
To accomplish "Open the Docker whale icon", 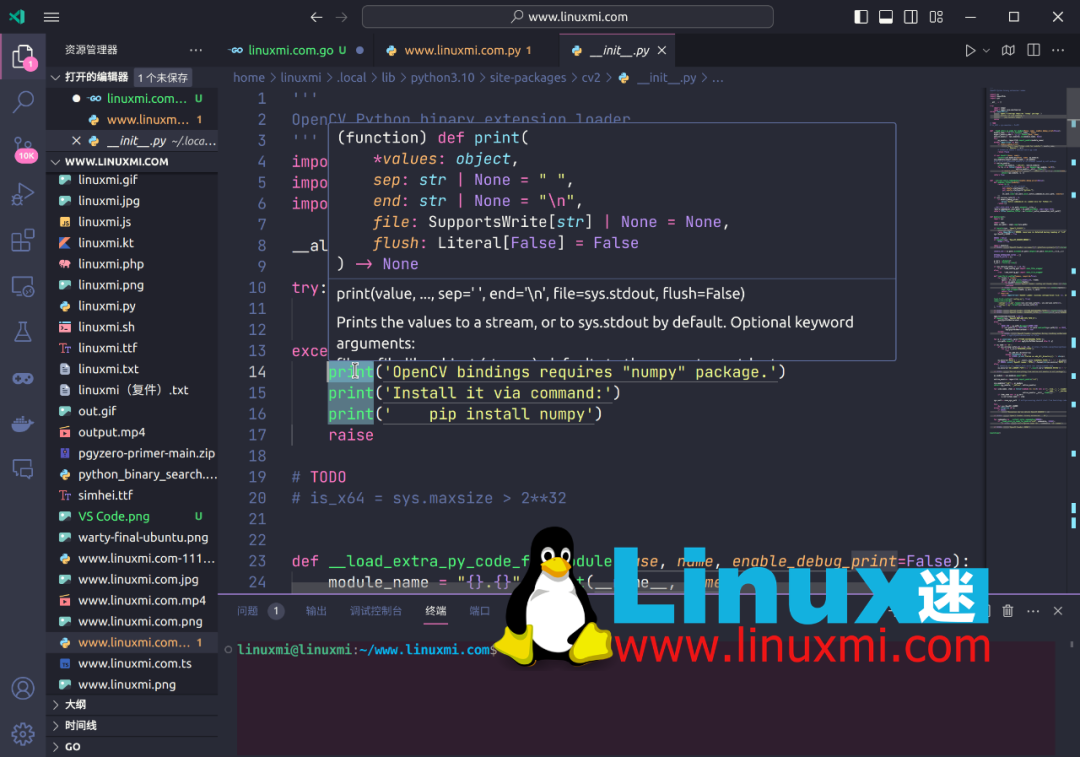I will click(23, 424).
